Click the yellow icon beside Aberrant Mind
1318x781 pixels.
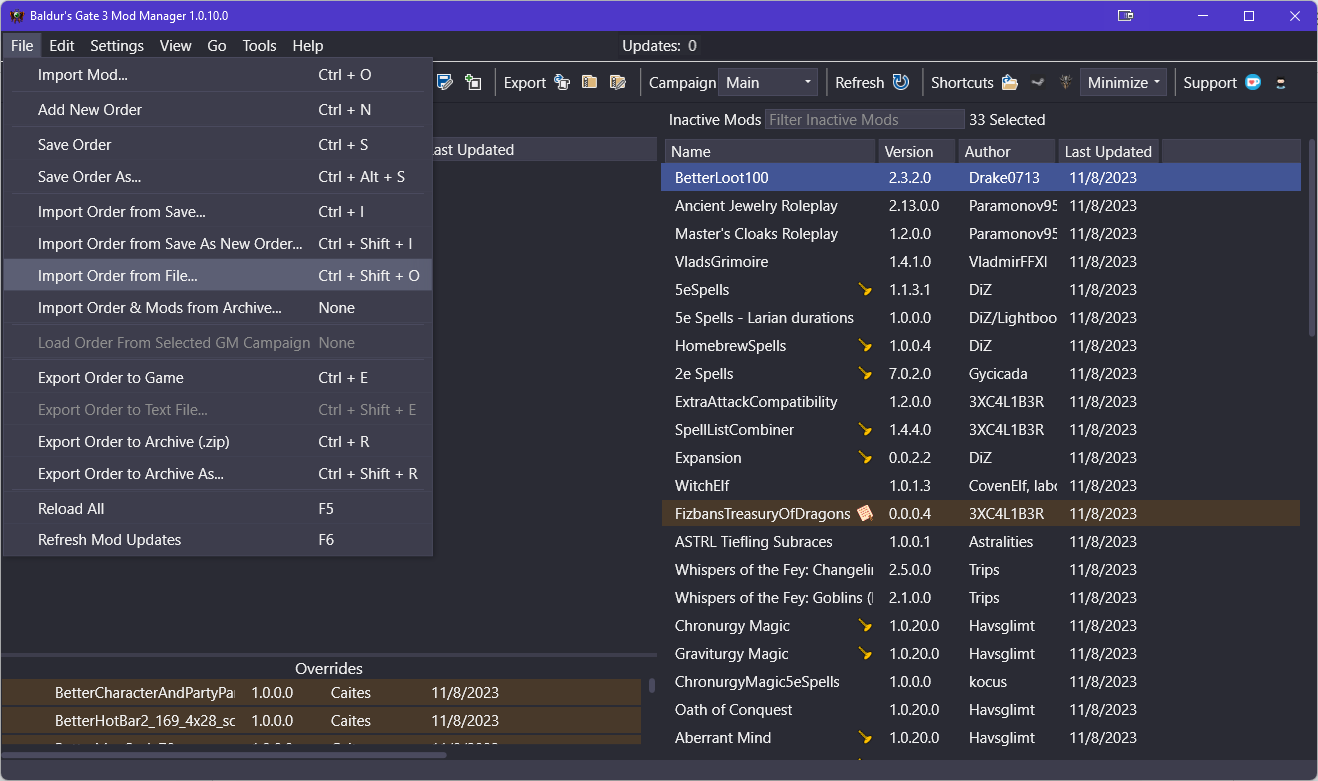tap(865, 738)
